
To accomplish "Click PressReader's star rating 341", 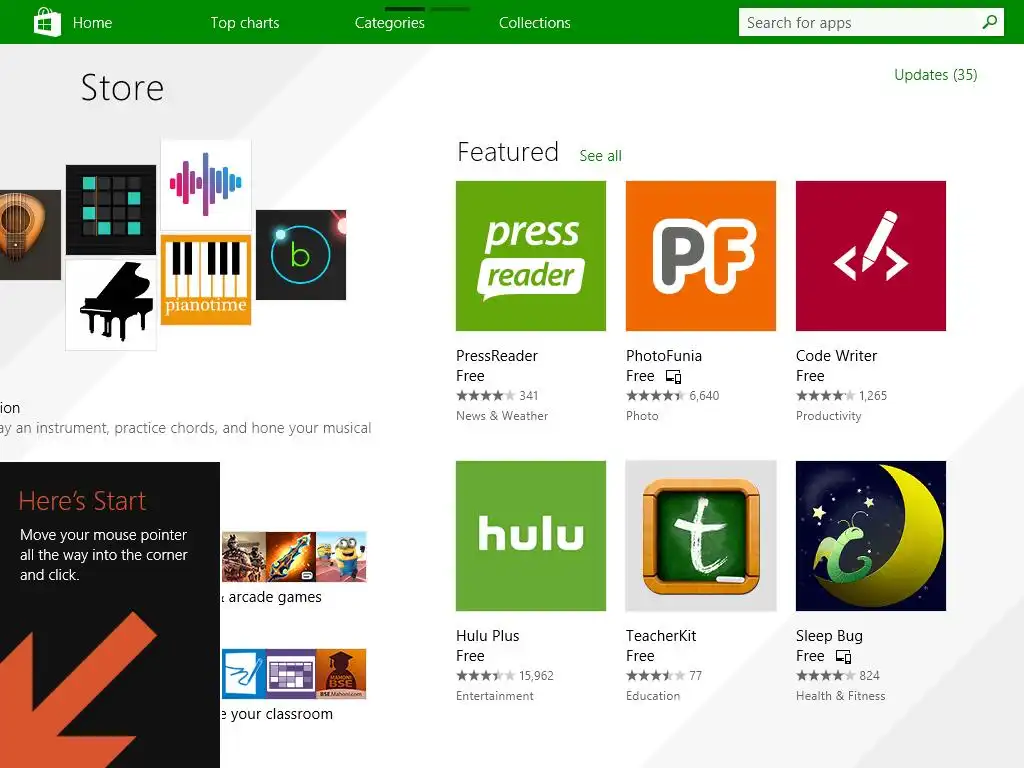I will click(497, 396).
